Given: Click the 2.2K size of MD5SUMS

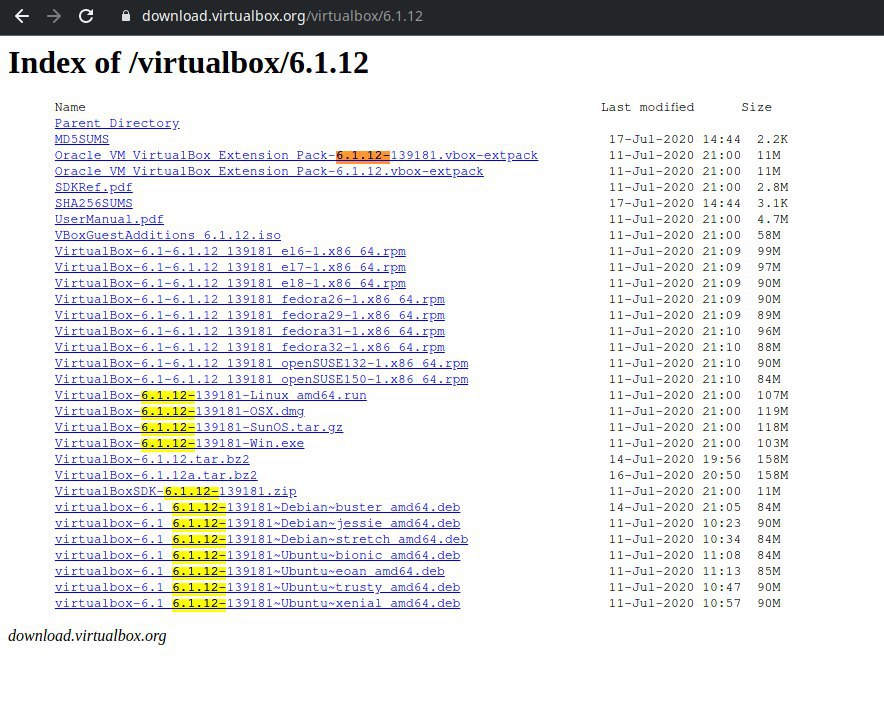Looking at the screenshot, I should (x=772, y=139).
